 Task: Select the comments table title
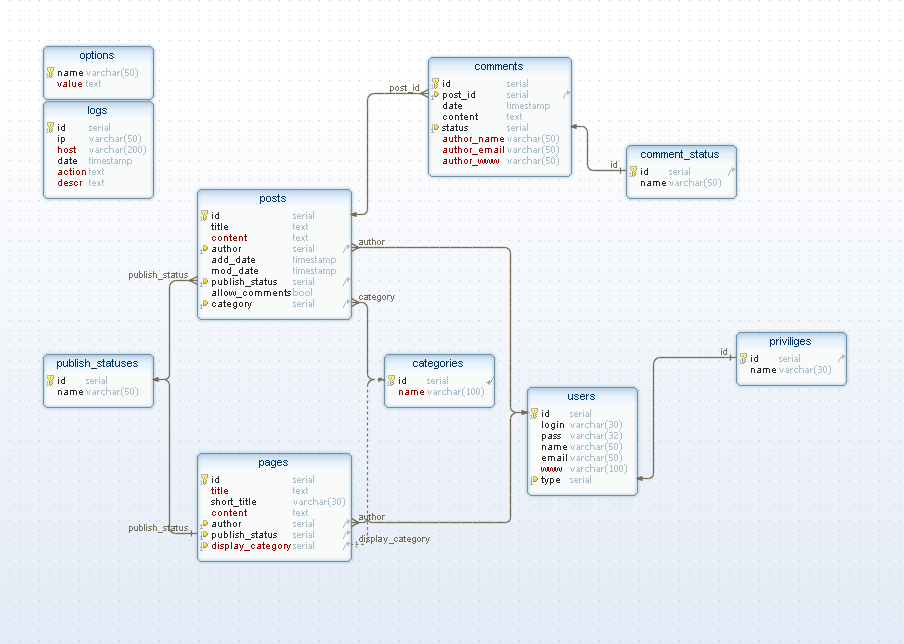coord(499,66)
